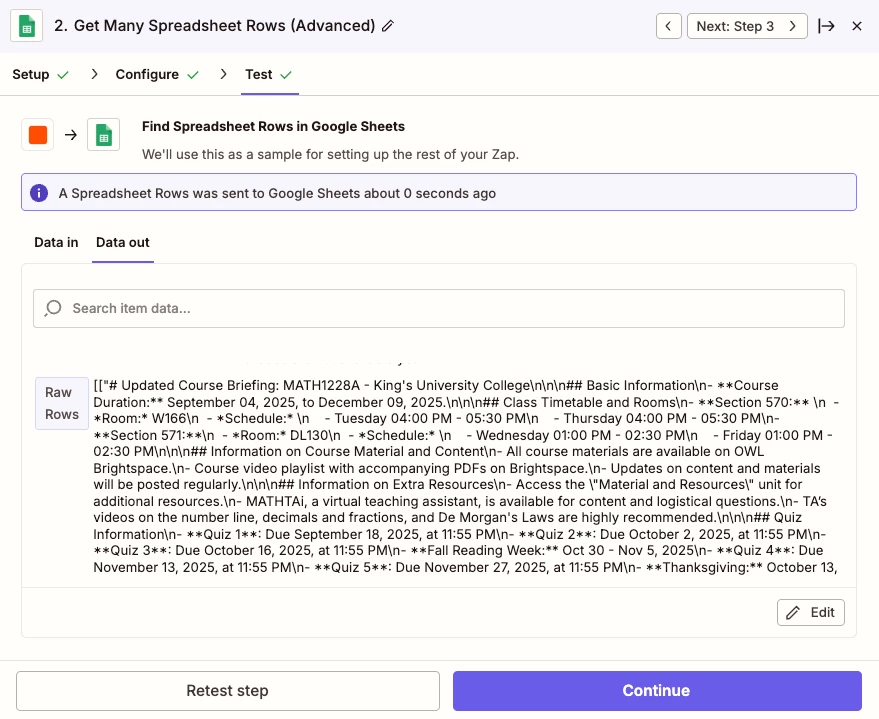This screenshot has height=719, width=879.
Task: Click the green Google Sheets action icon
Action: coord(103,135)
